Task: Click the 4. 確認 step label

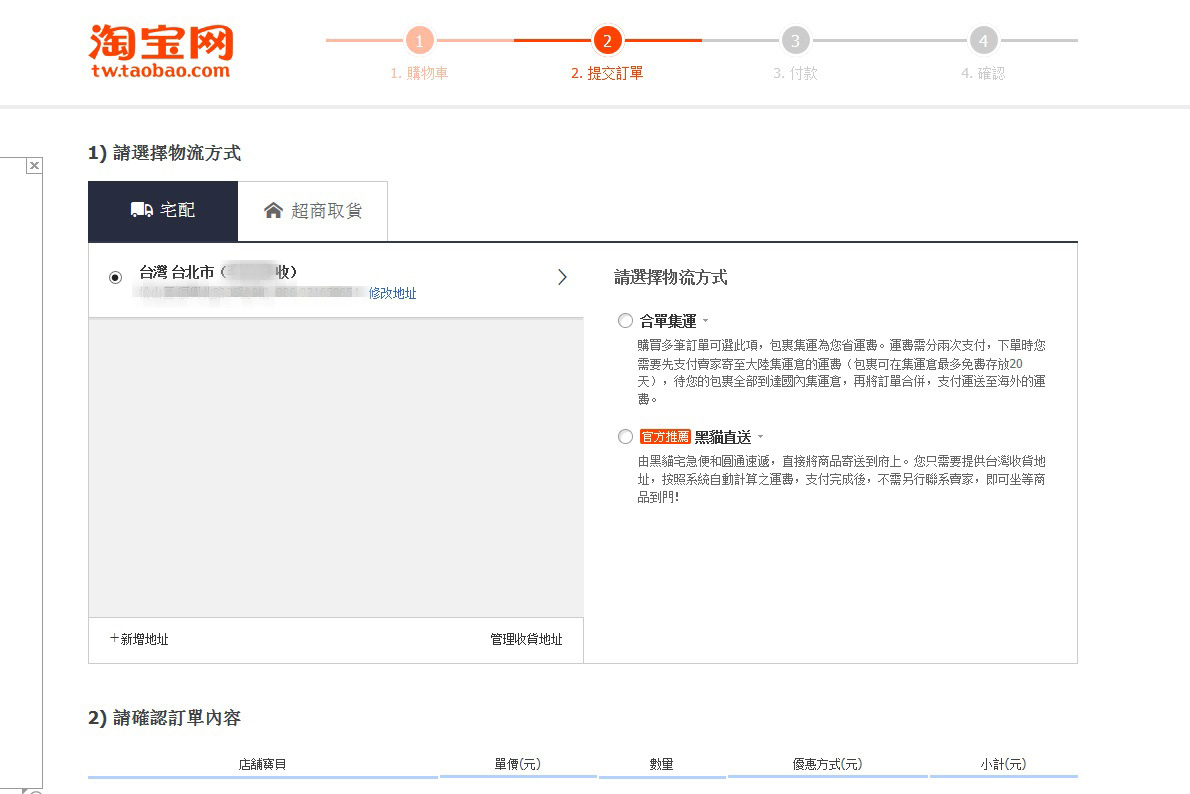Action: [984, 74]
